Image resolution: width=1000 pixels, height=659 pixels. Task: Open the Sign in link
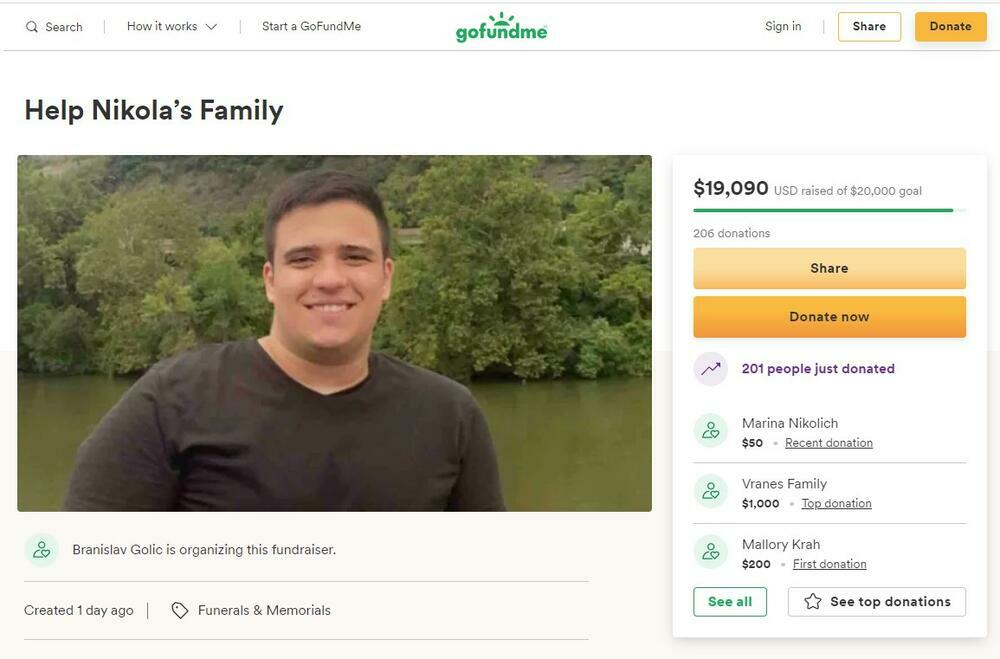[783, 27]
